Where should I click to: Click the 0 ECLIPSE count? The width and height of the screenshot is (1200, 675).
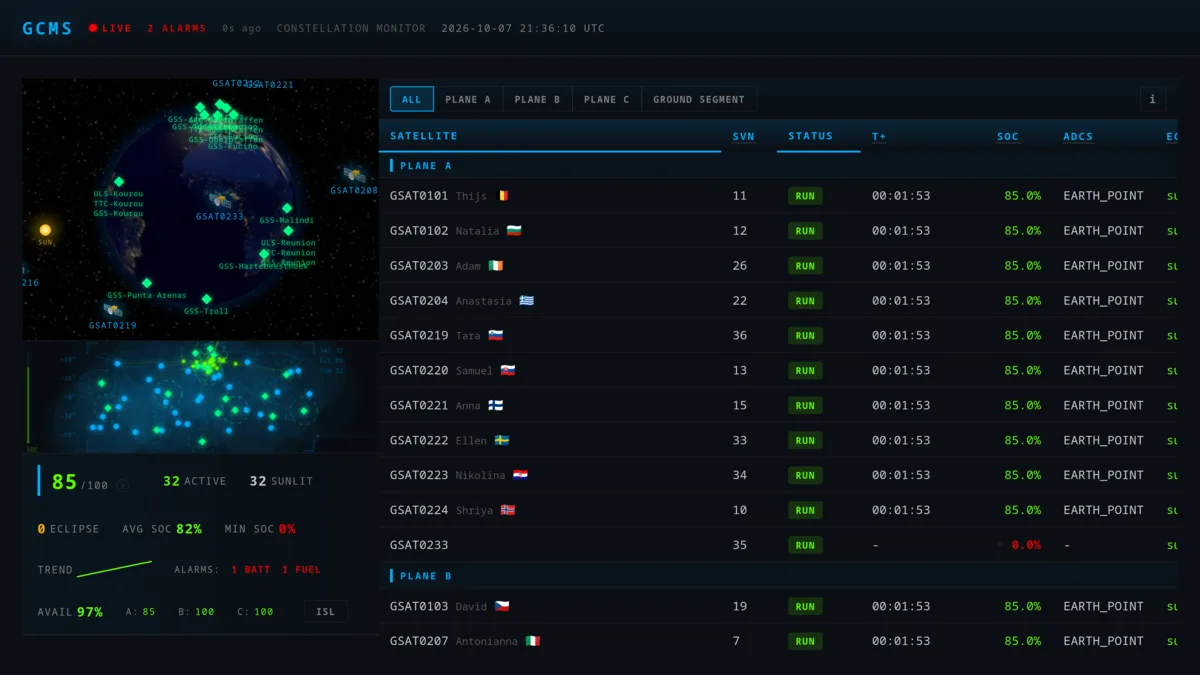68,529
